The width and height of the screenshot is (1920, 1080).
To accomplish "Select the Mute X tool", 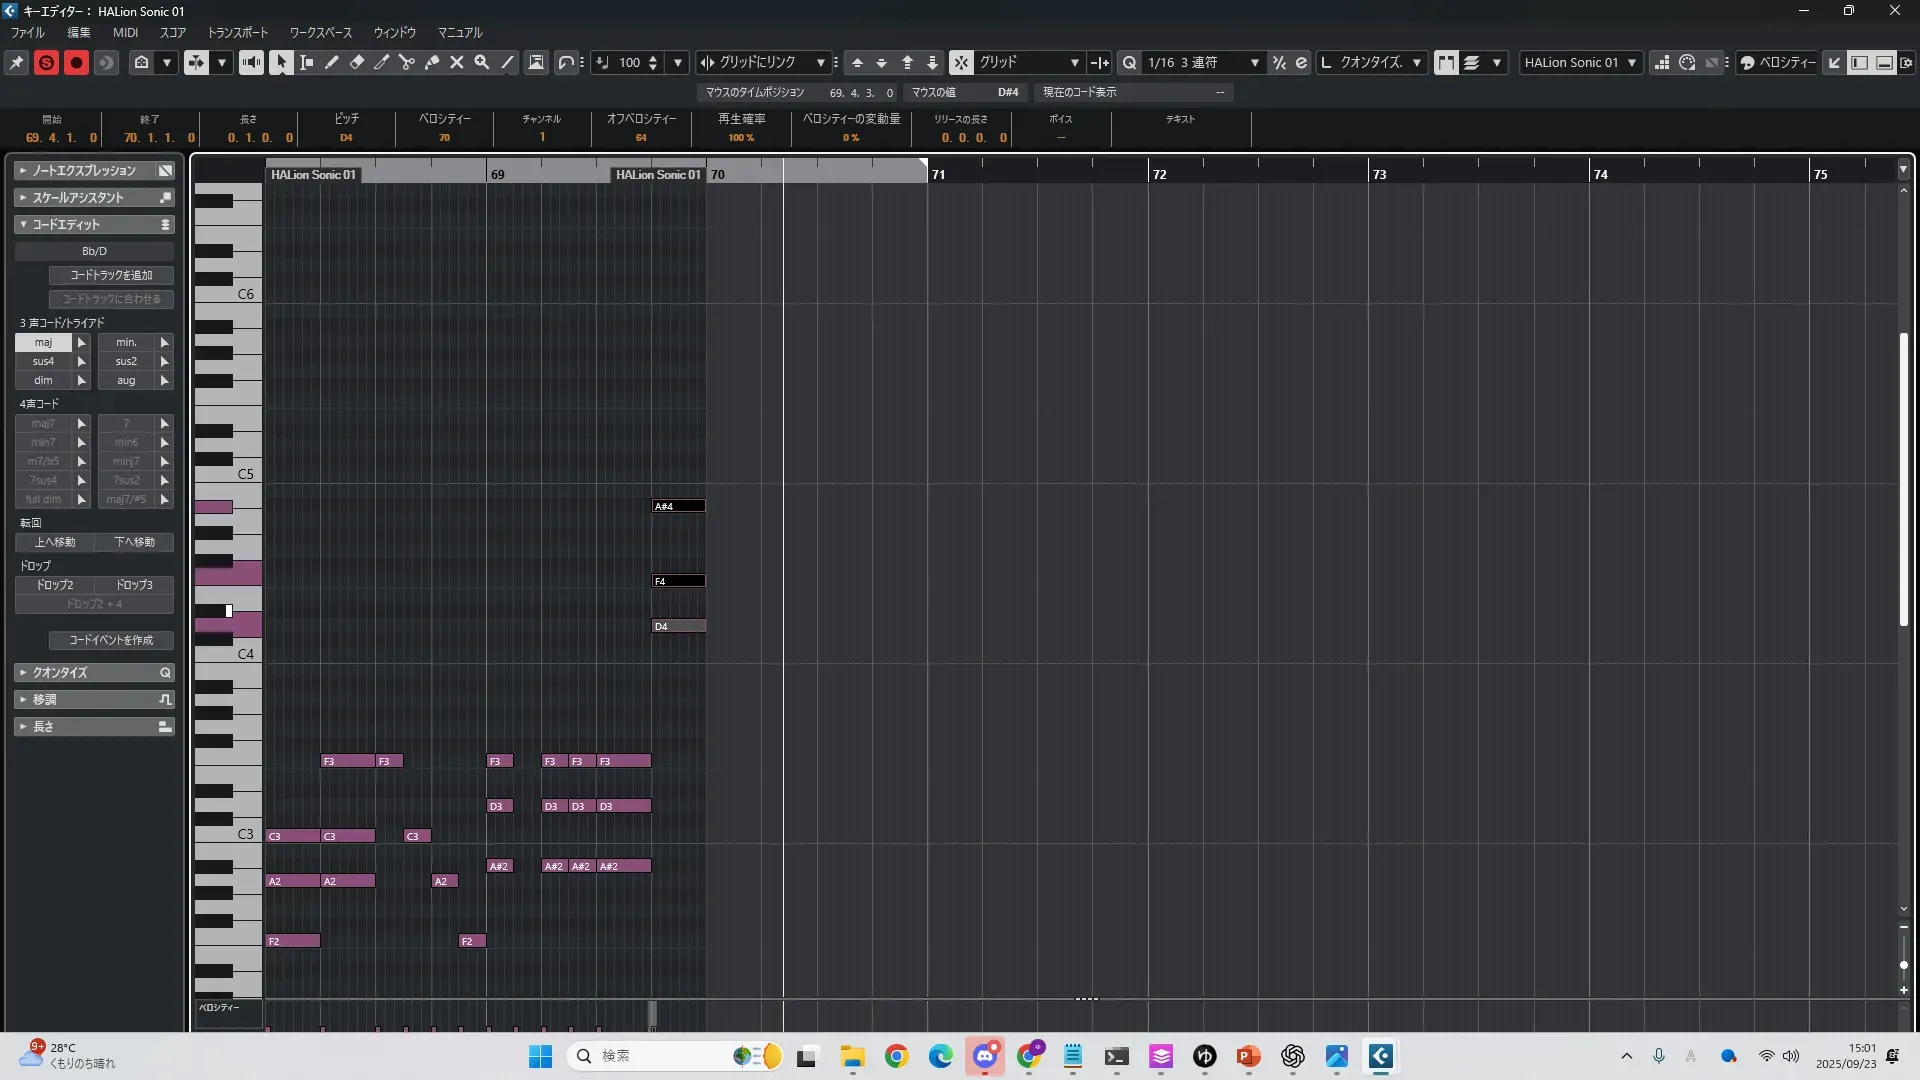I will 457,62.
